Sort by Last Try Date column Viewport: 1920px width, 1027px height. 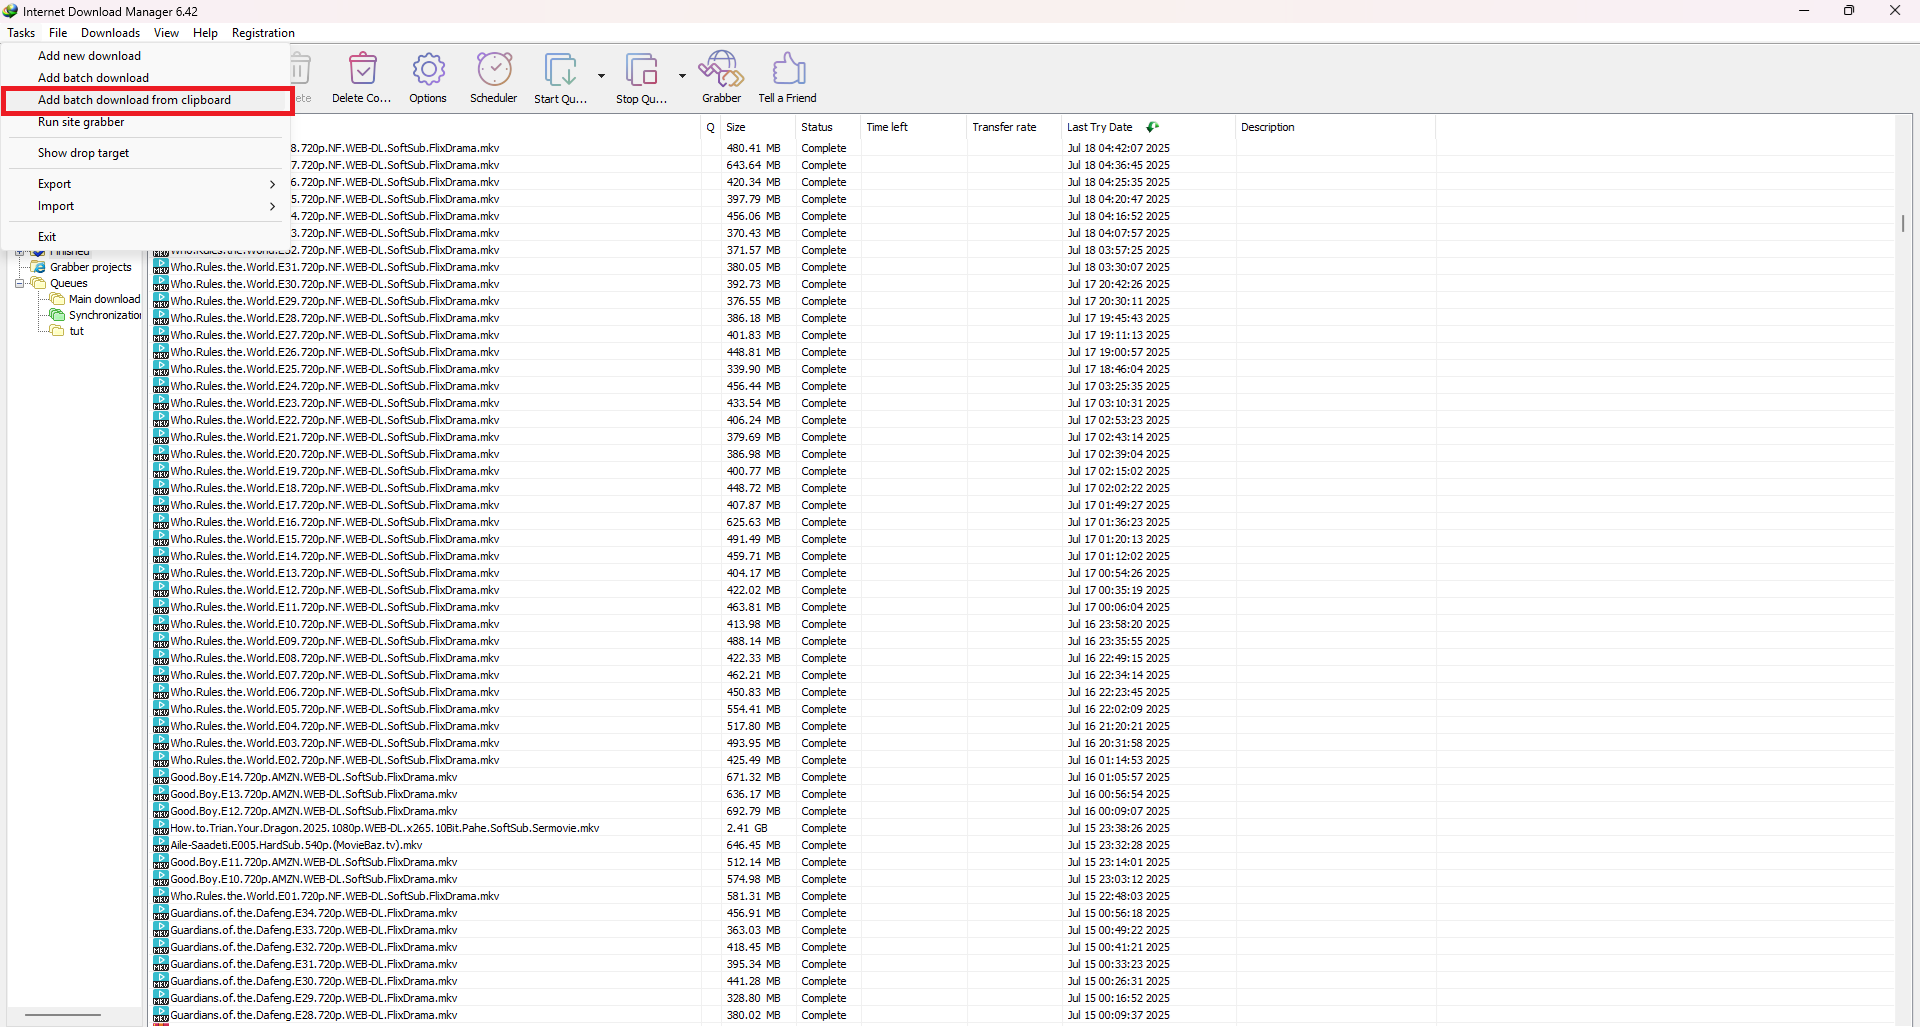(x=1099, y=127)
